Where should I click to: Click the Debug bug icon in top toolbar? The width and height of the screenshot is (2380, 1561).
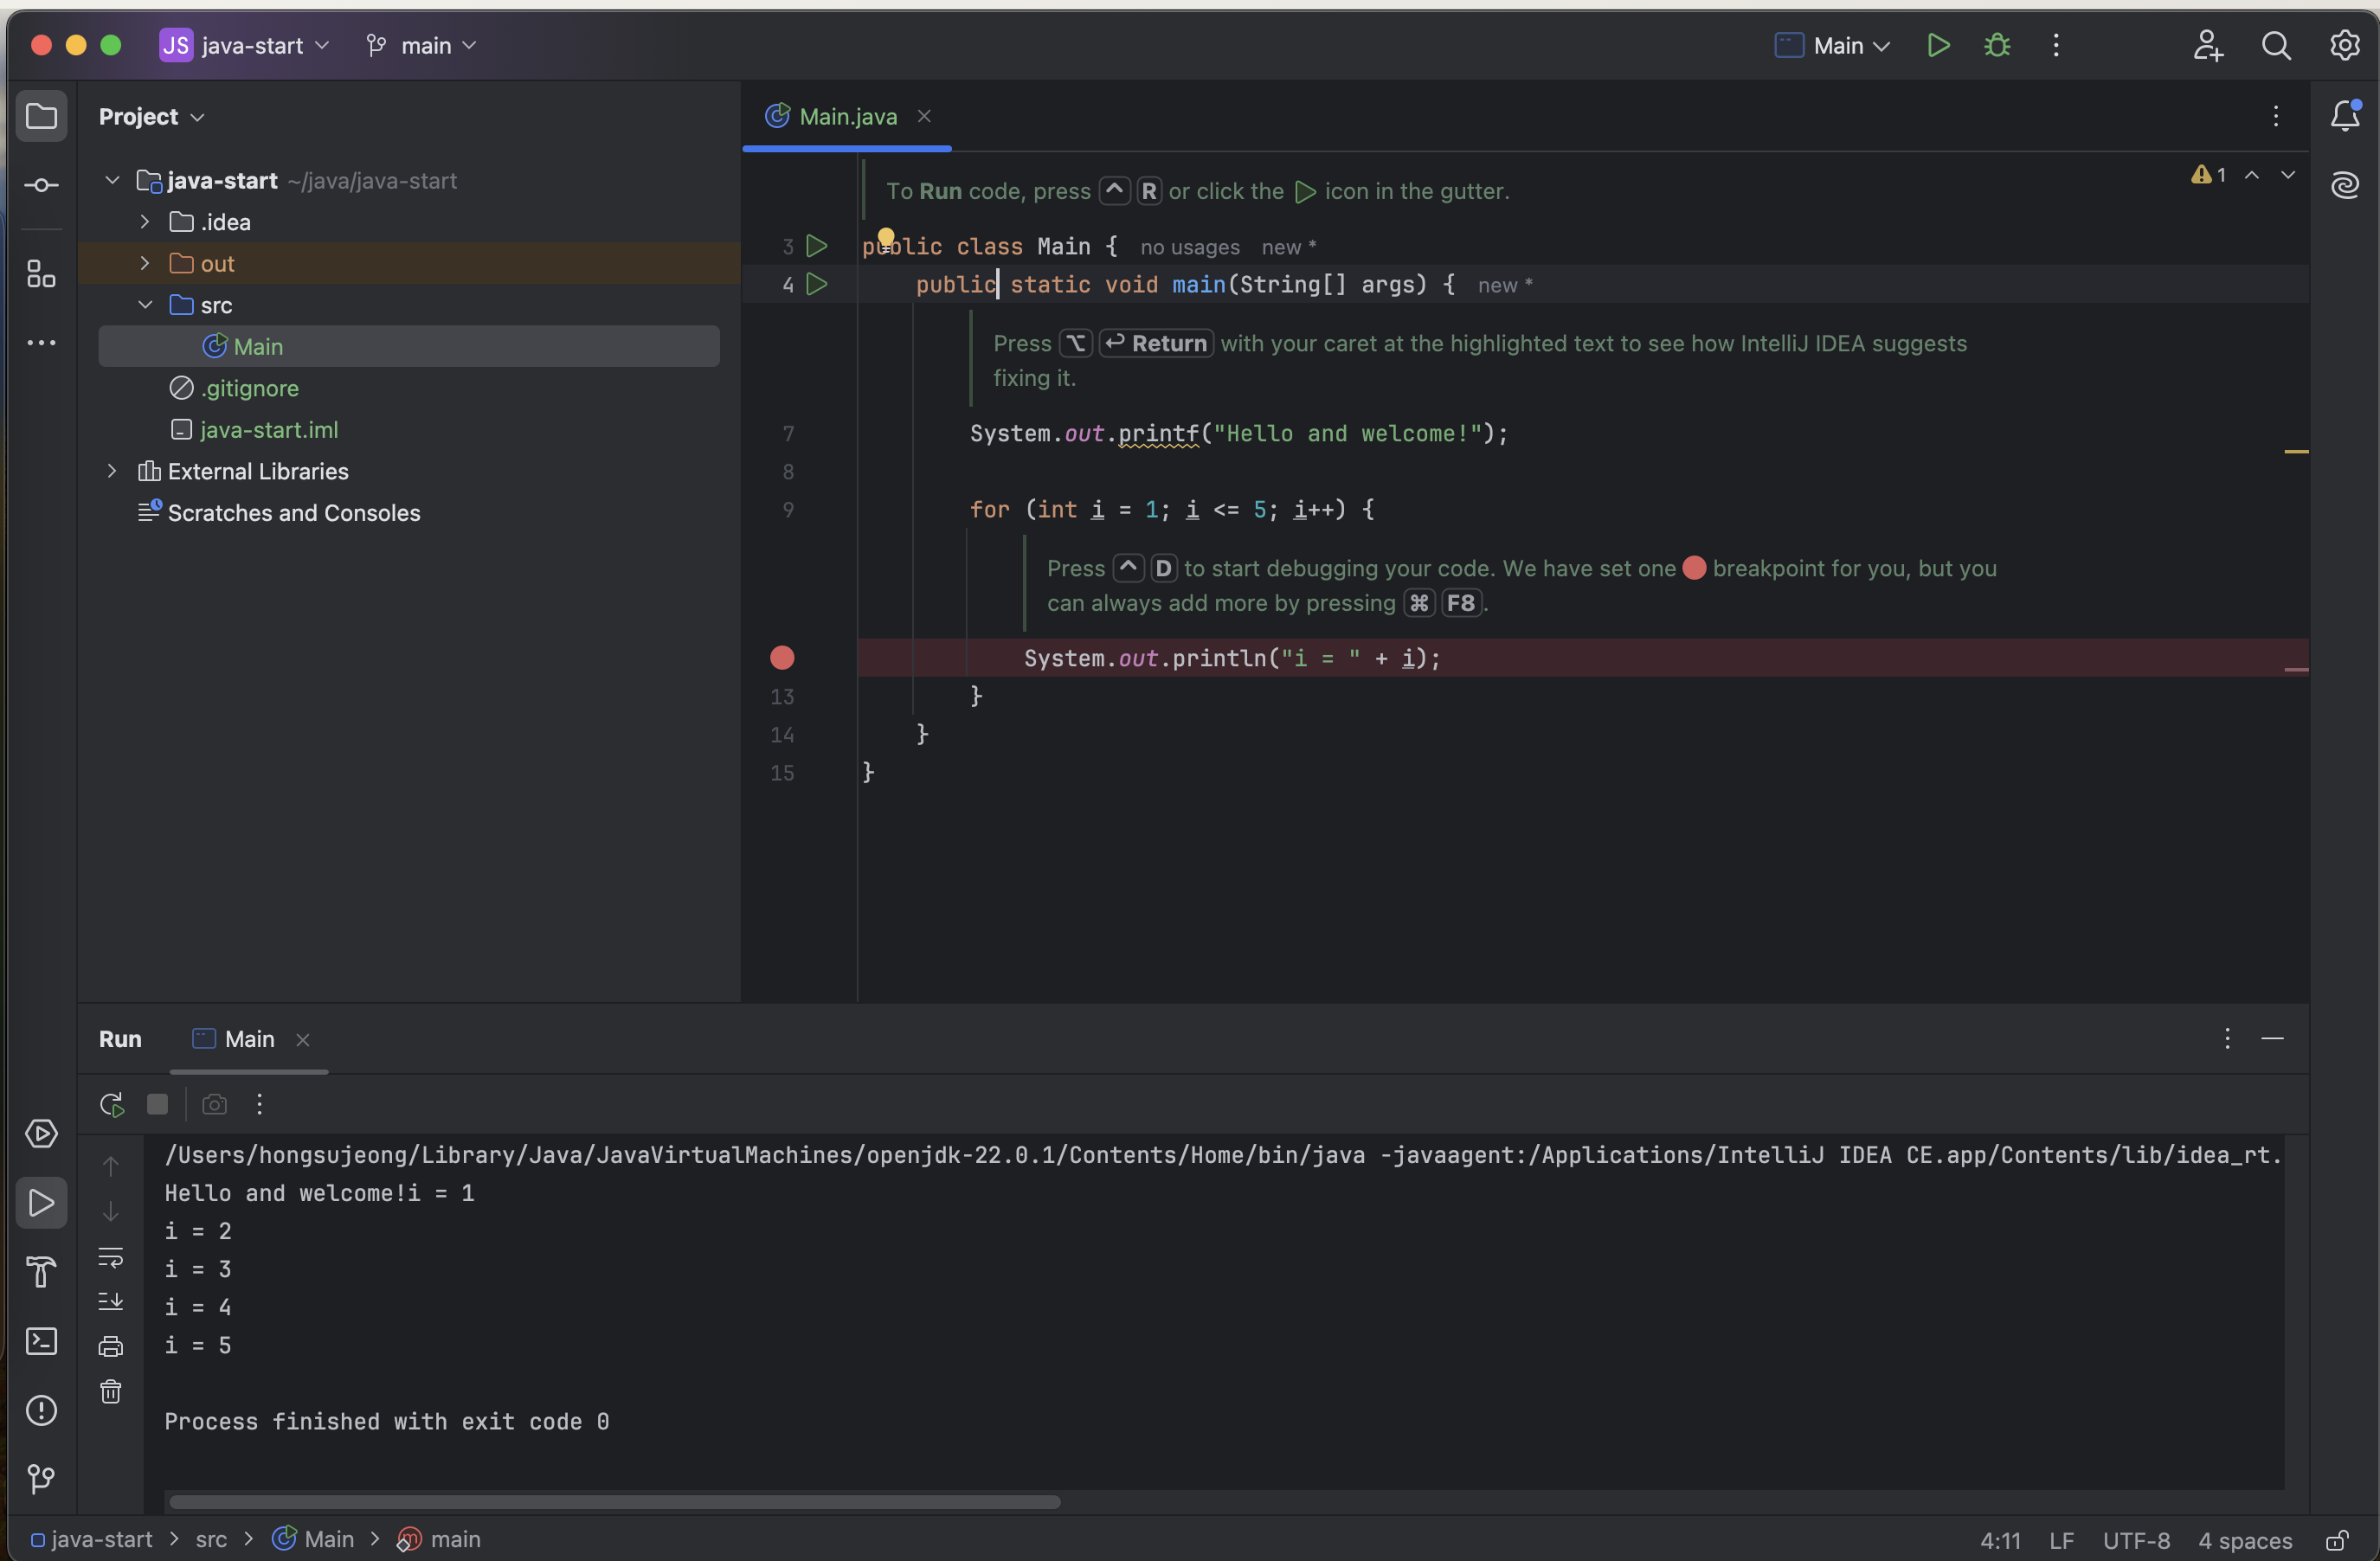tap(1997, 46)
